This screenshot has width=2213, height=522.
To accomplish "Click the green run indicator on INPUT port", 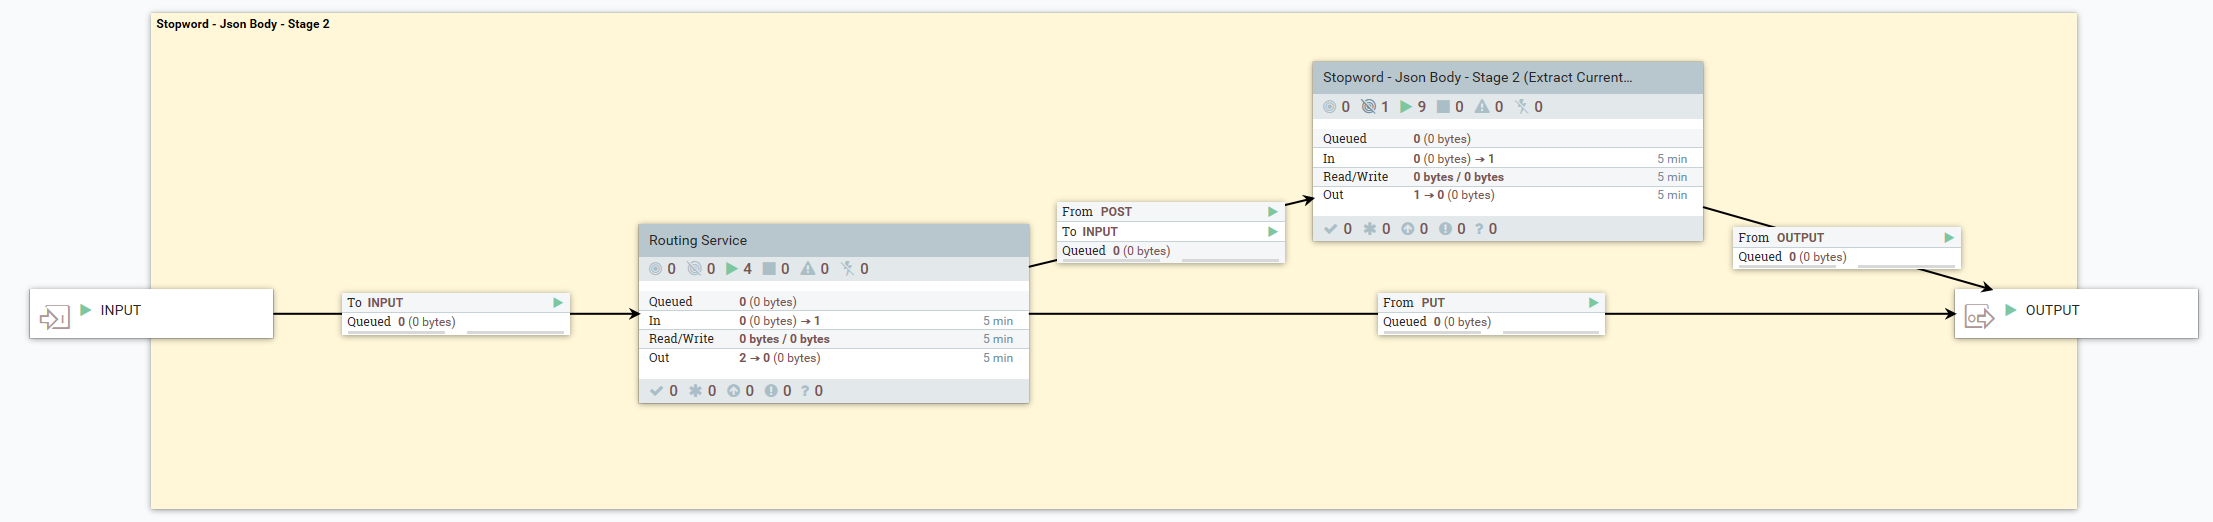I will tap(86, 310).
